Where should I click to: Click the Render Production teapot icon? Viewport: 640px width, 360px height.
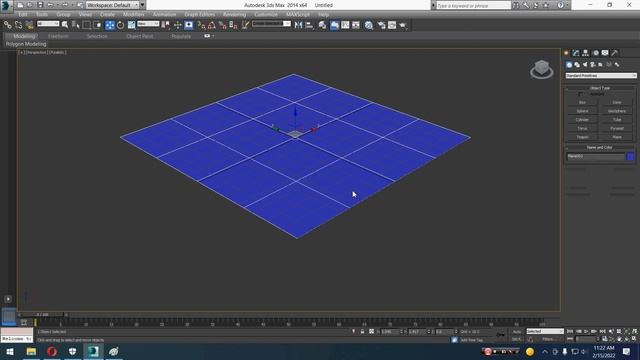[x=403, y=25]
